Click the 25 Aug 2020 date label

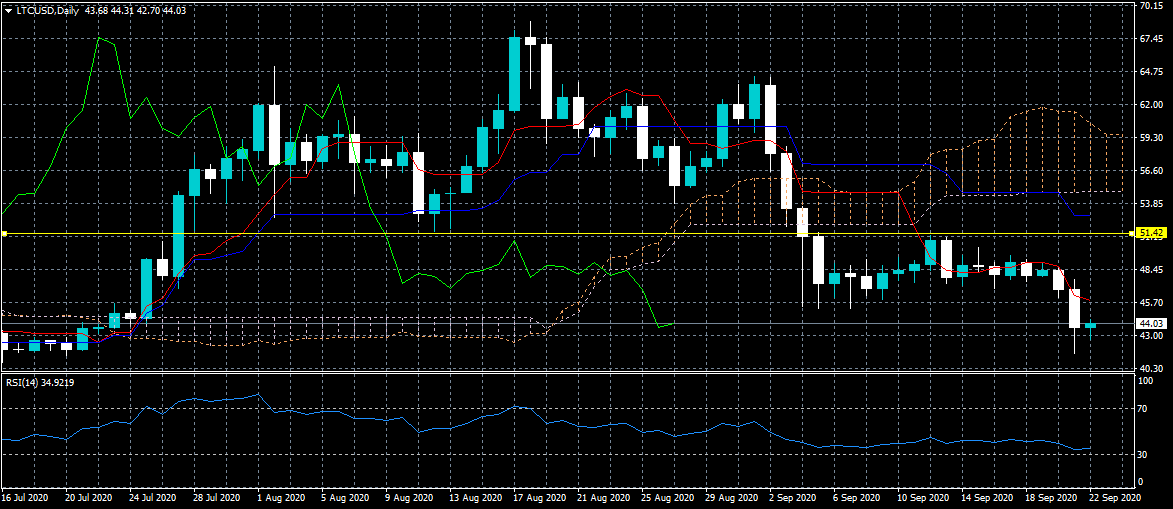(x=667, y=498)
